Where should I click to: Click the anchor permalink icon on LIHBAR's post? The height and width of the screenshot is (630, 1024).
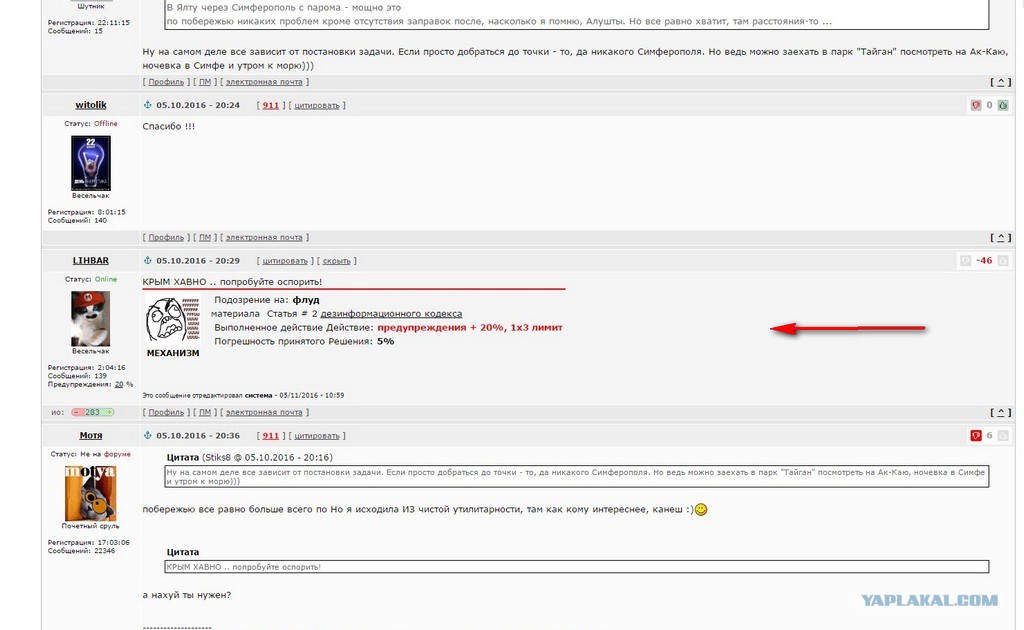coord(147,260)
